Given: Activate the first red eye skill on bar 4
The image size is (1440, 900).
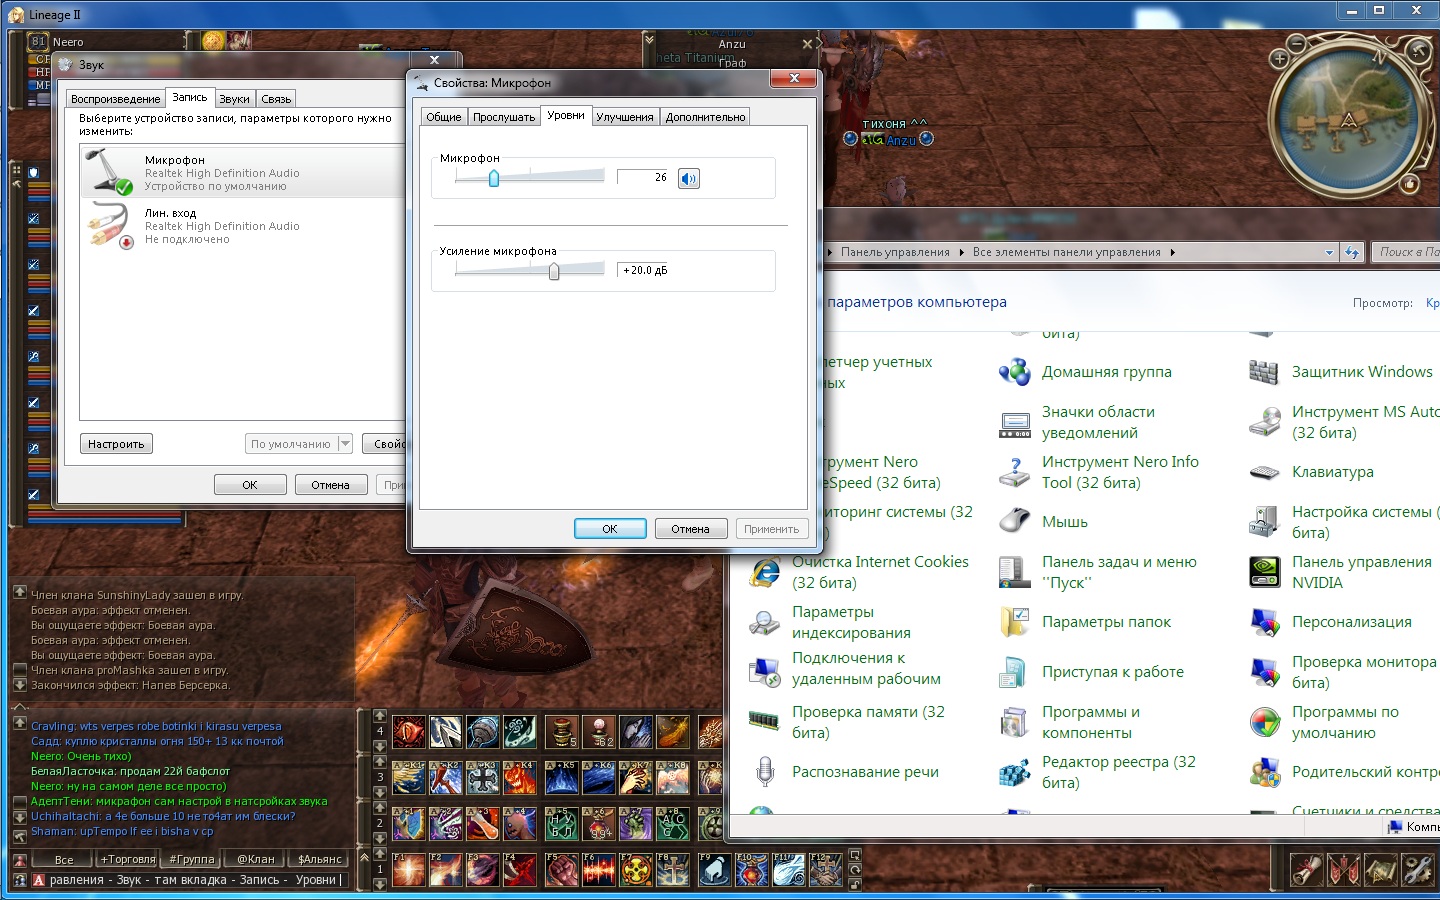Looking at the screenshot, I should 408,731.
